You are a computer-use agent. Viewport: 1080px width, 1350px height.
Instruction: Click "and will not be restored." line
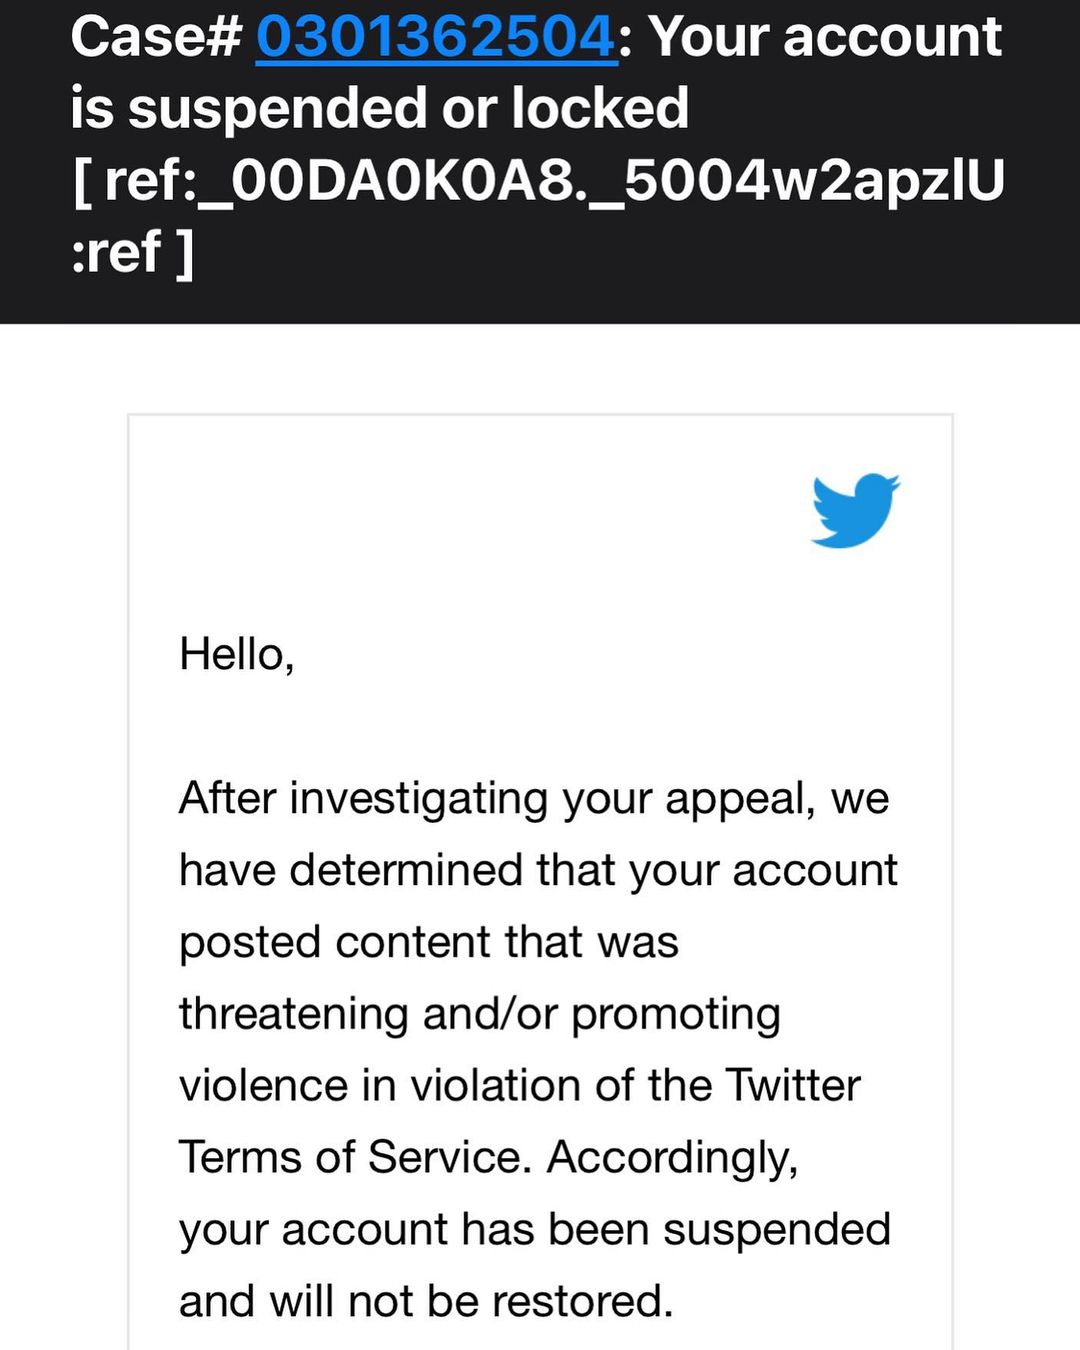[426, 1302]
